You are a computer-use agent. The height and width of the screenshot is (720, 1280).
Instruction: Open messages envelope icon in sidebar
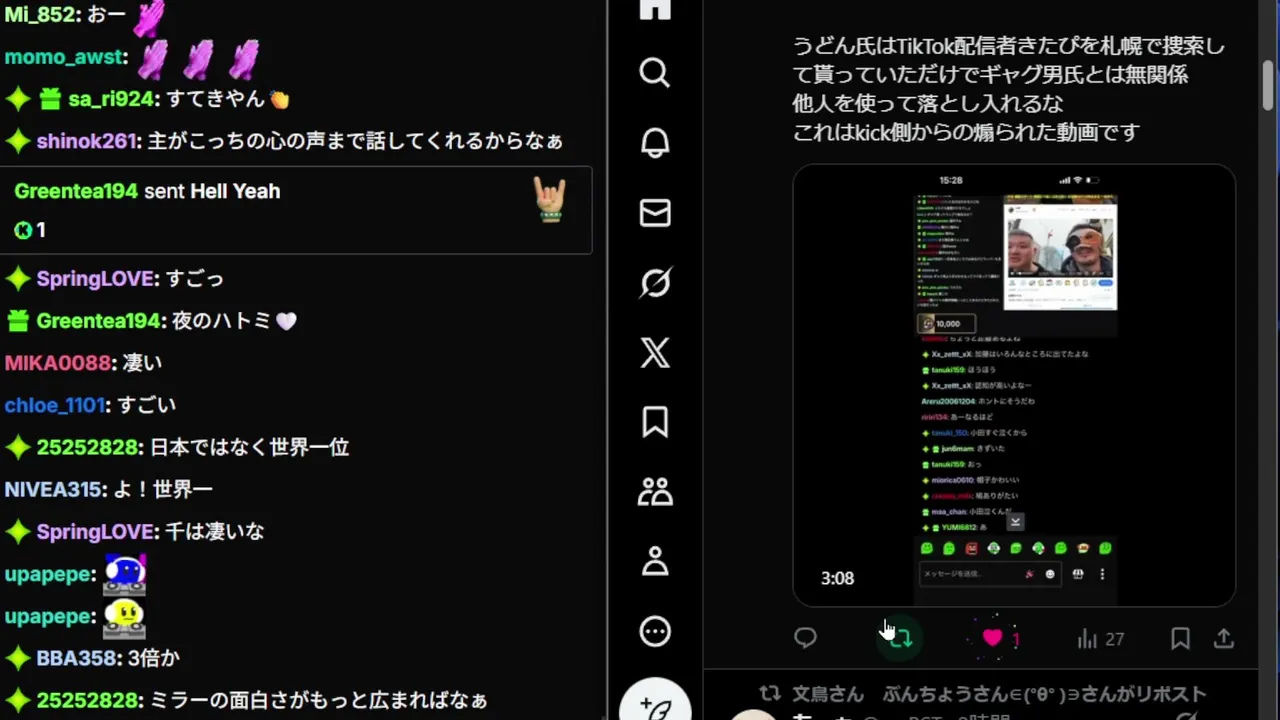[655, 213]
